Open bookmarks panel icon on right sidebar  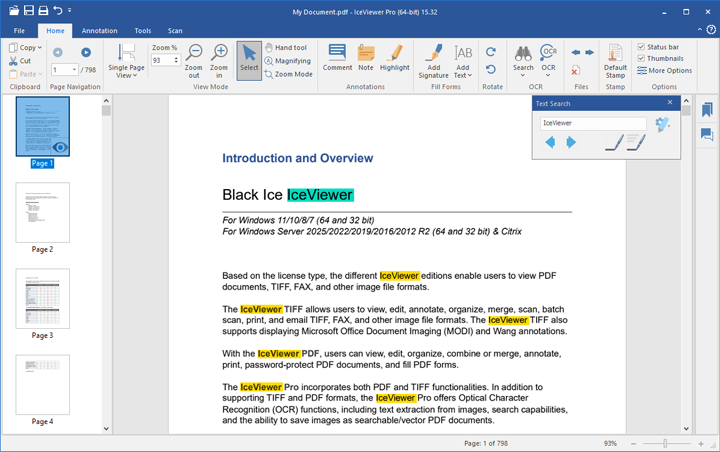(x=707, y=110)
